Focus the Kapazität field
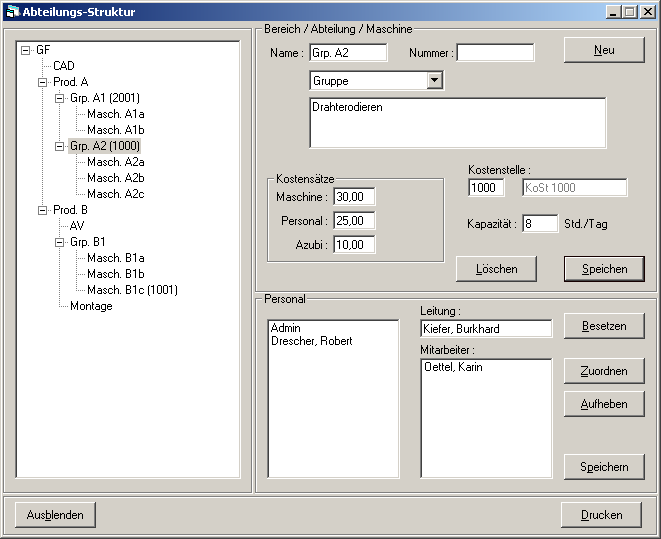This screenshot has width=661, height=539. pyautogui.click(x=540, y=224)
